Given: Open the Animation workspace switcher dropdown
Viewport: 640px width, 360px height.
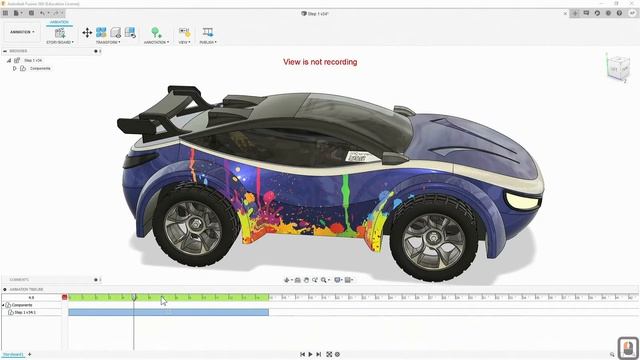Looking at the screenshot, I should pyautogui.click(x=22, y=32).
